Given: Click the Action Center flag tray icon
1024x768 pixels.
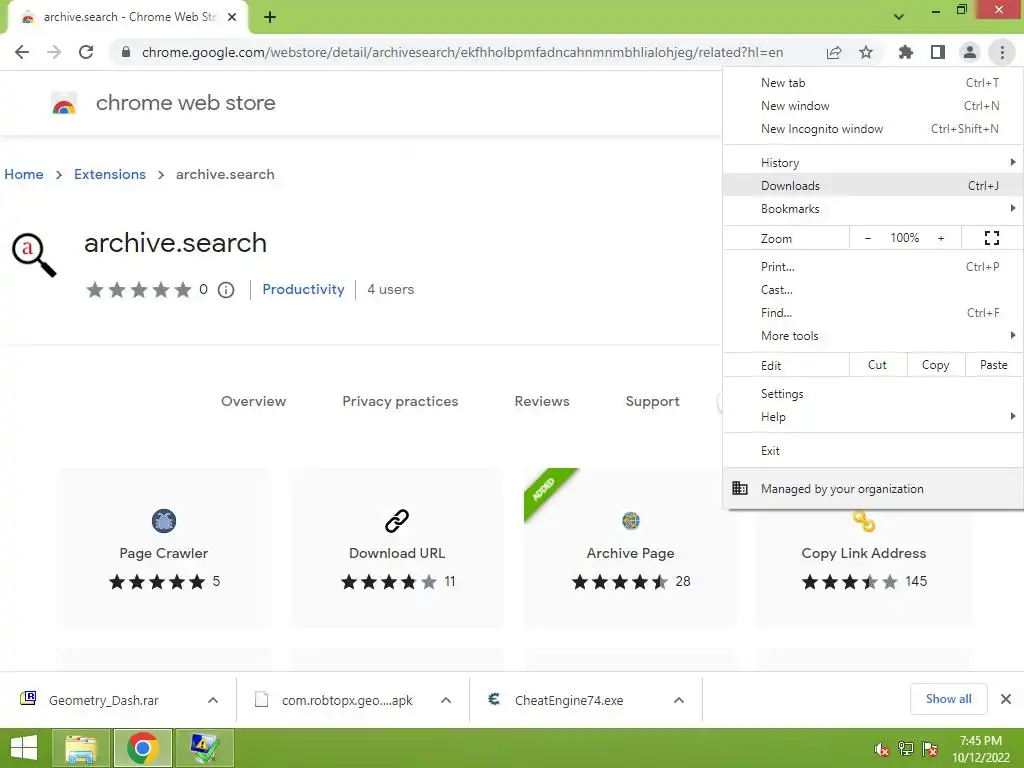Looking at the screenshot, I should tap(929, 749).
